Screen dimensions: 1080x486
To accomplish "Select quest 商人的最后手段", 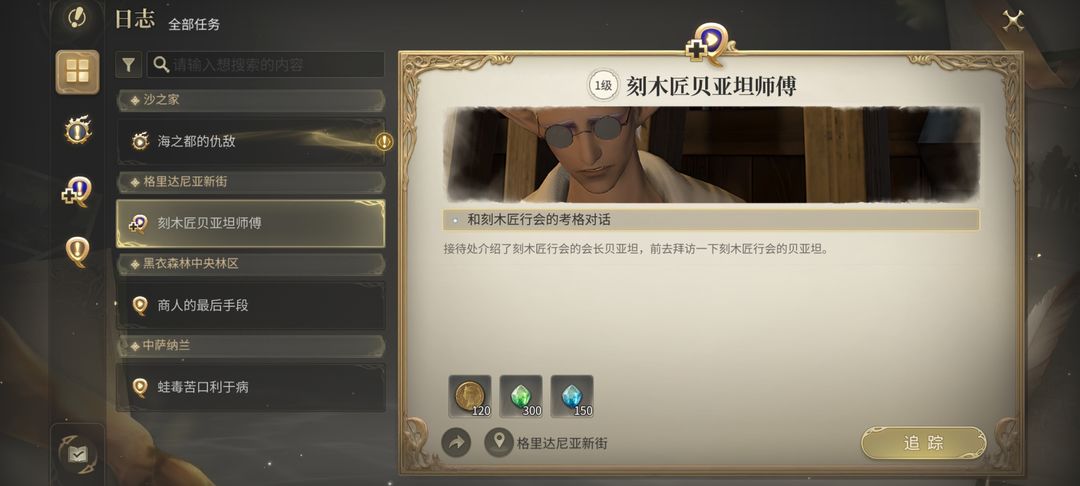I will pos(251,306).
